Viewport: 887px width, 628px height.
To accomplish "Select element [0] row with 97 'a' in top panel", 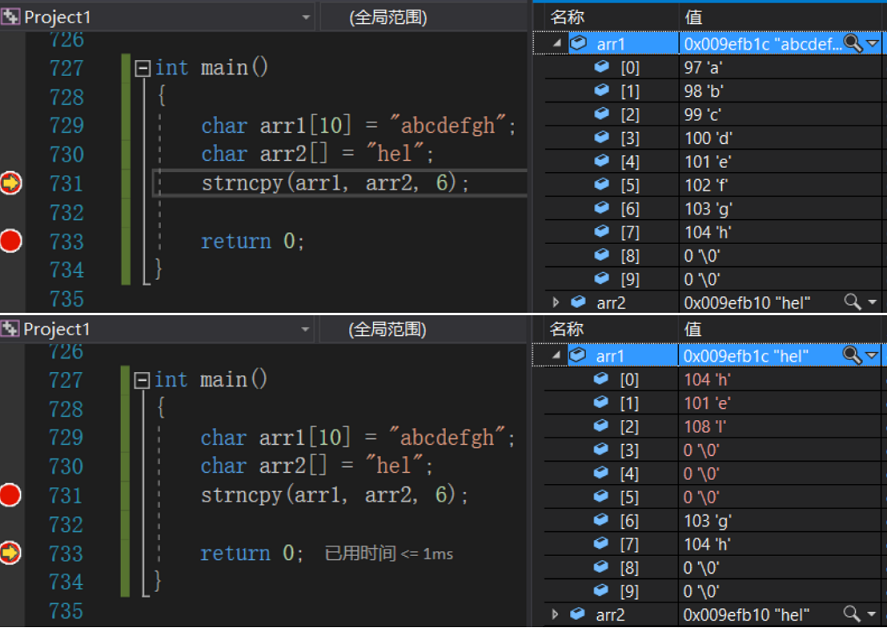I will point(713,67).
